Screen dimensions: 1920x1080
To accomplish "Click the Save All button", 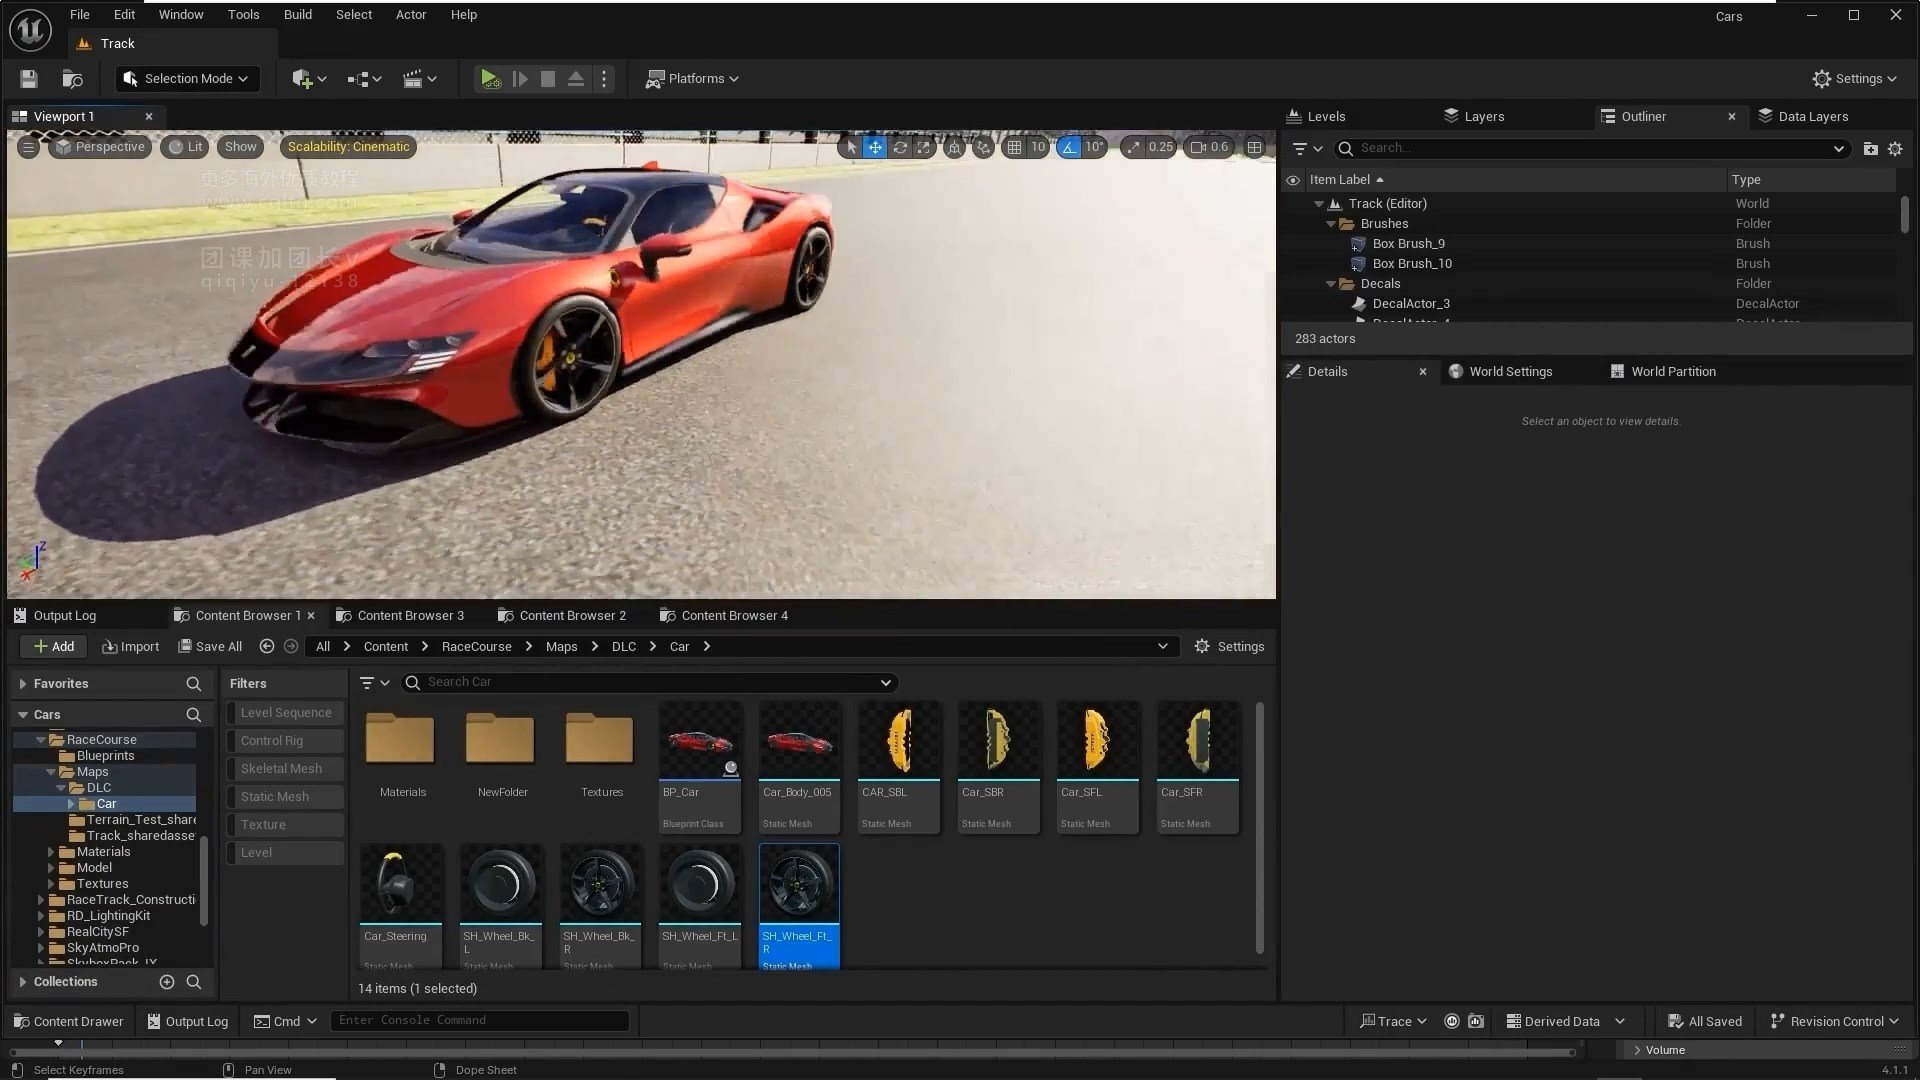I will coord(210,647).
